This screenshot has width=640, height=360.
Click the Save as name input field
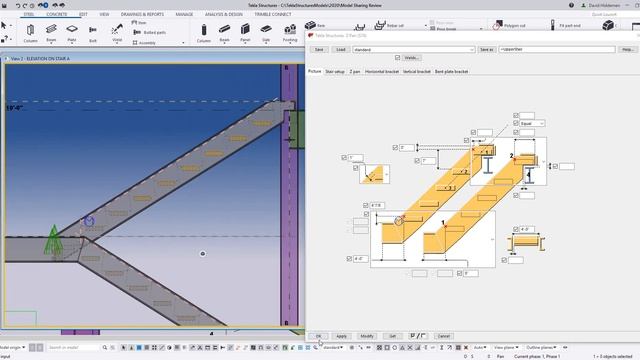tap(557, 49)
